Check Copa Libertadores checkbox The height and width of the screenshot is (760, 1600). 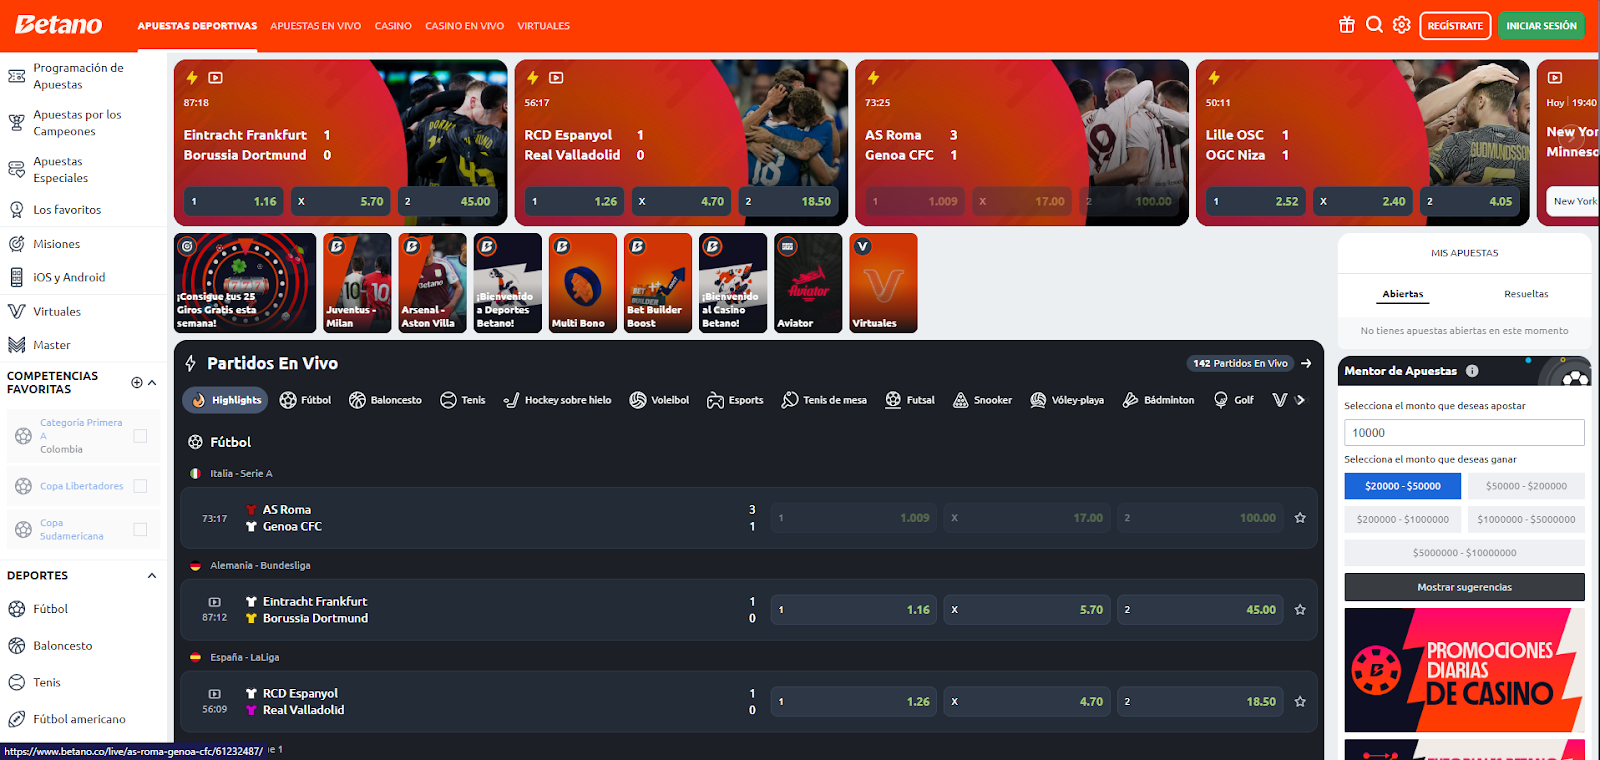(140, 486)
